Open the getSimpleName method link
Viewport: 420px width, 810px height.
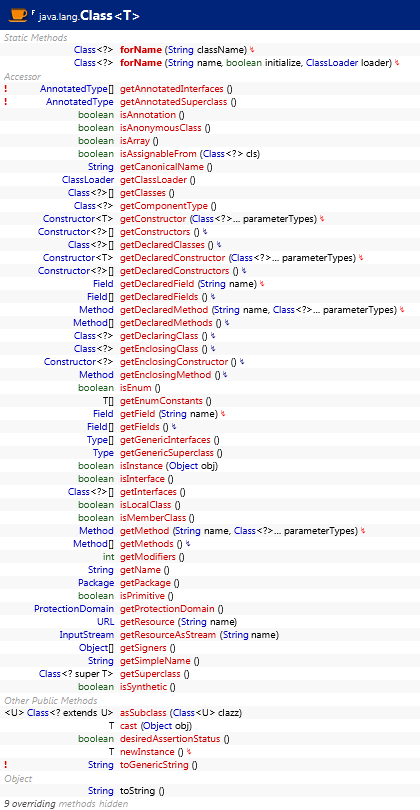coord(155,661)
